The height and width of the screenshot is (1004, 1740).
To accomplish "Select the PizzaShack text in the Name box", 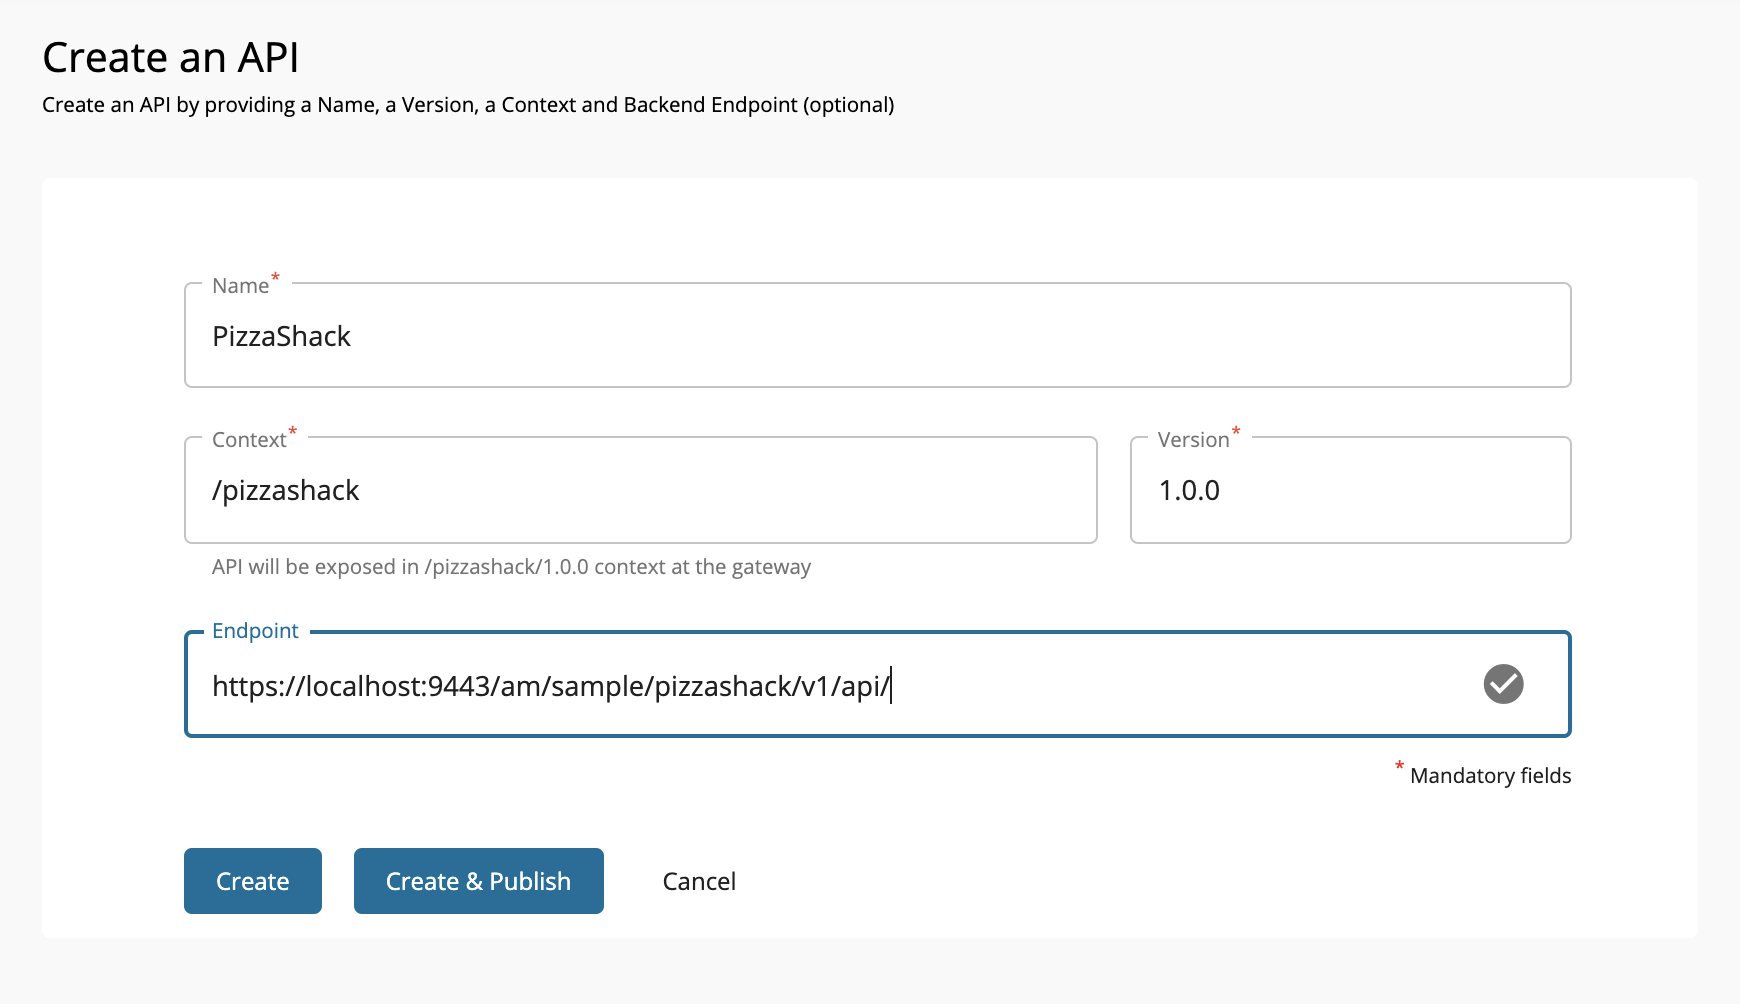I will pyautogui.click(x=281, y=336).
